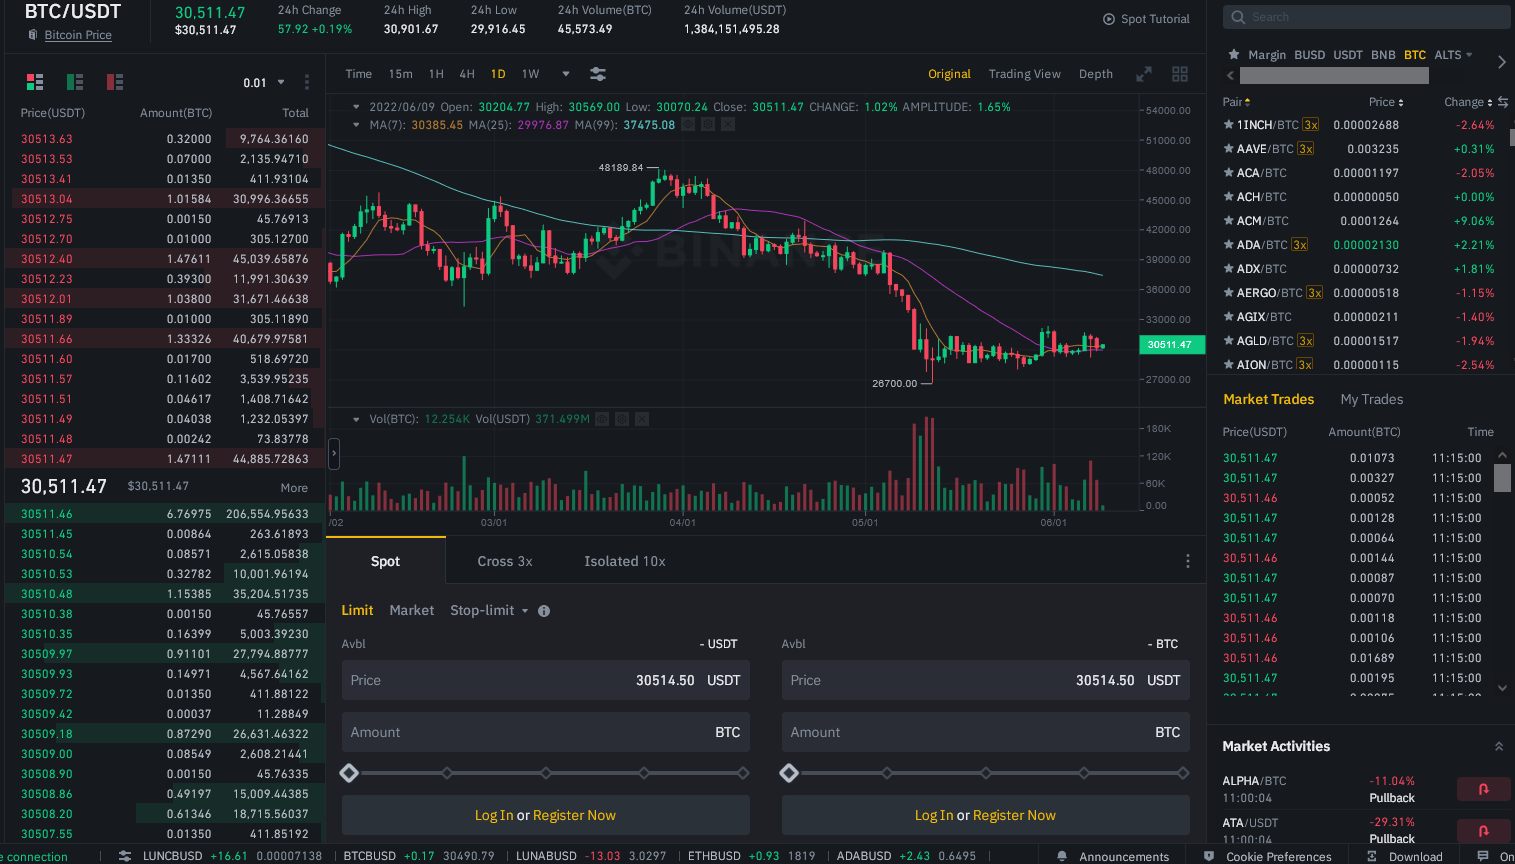1515x864 pixels.
Task: Show buy orders only view icon
Action: point(75,82)
